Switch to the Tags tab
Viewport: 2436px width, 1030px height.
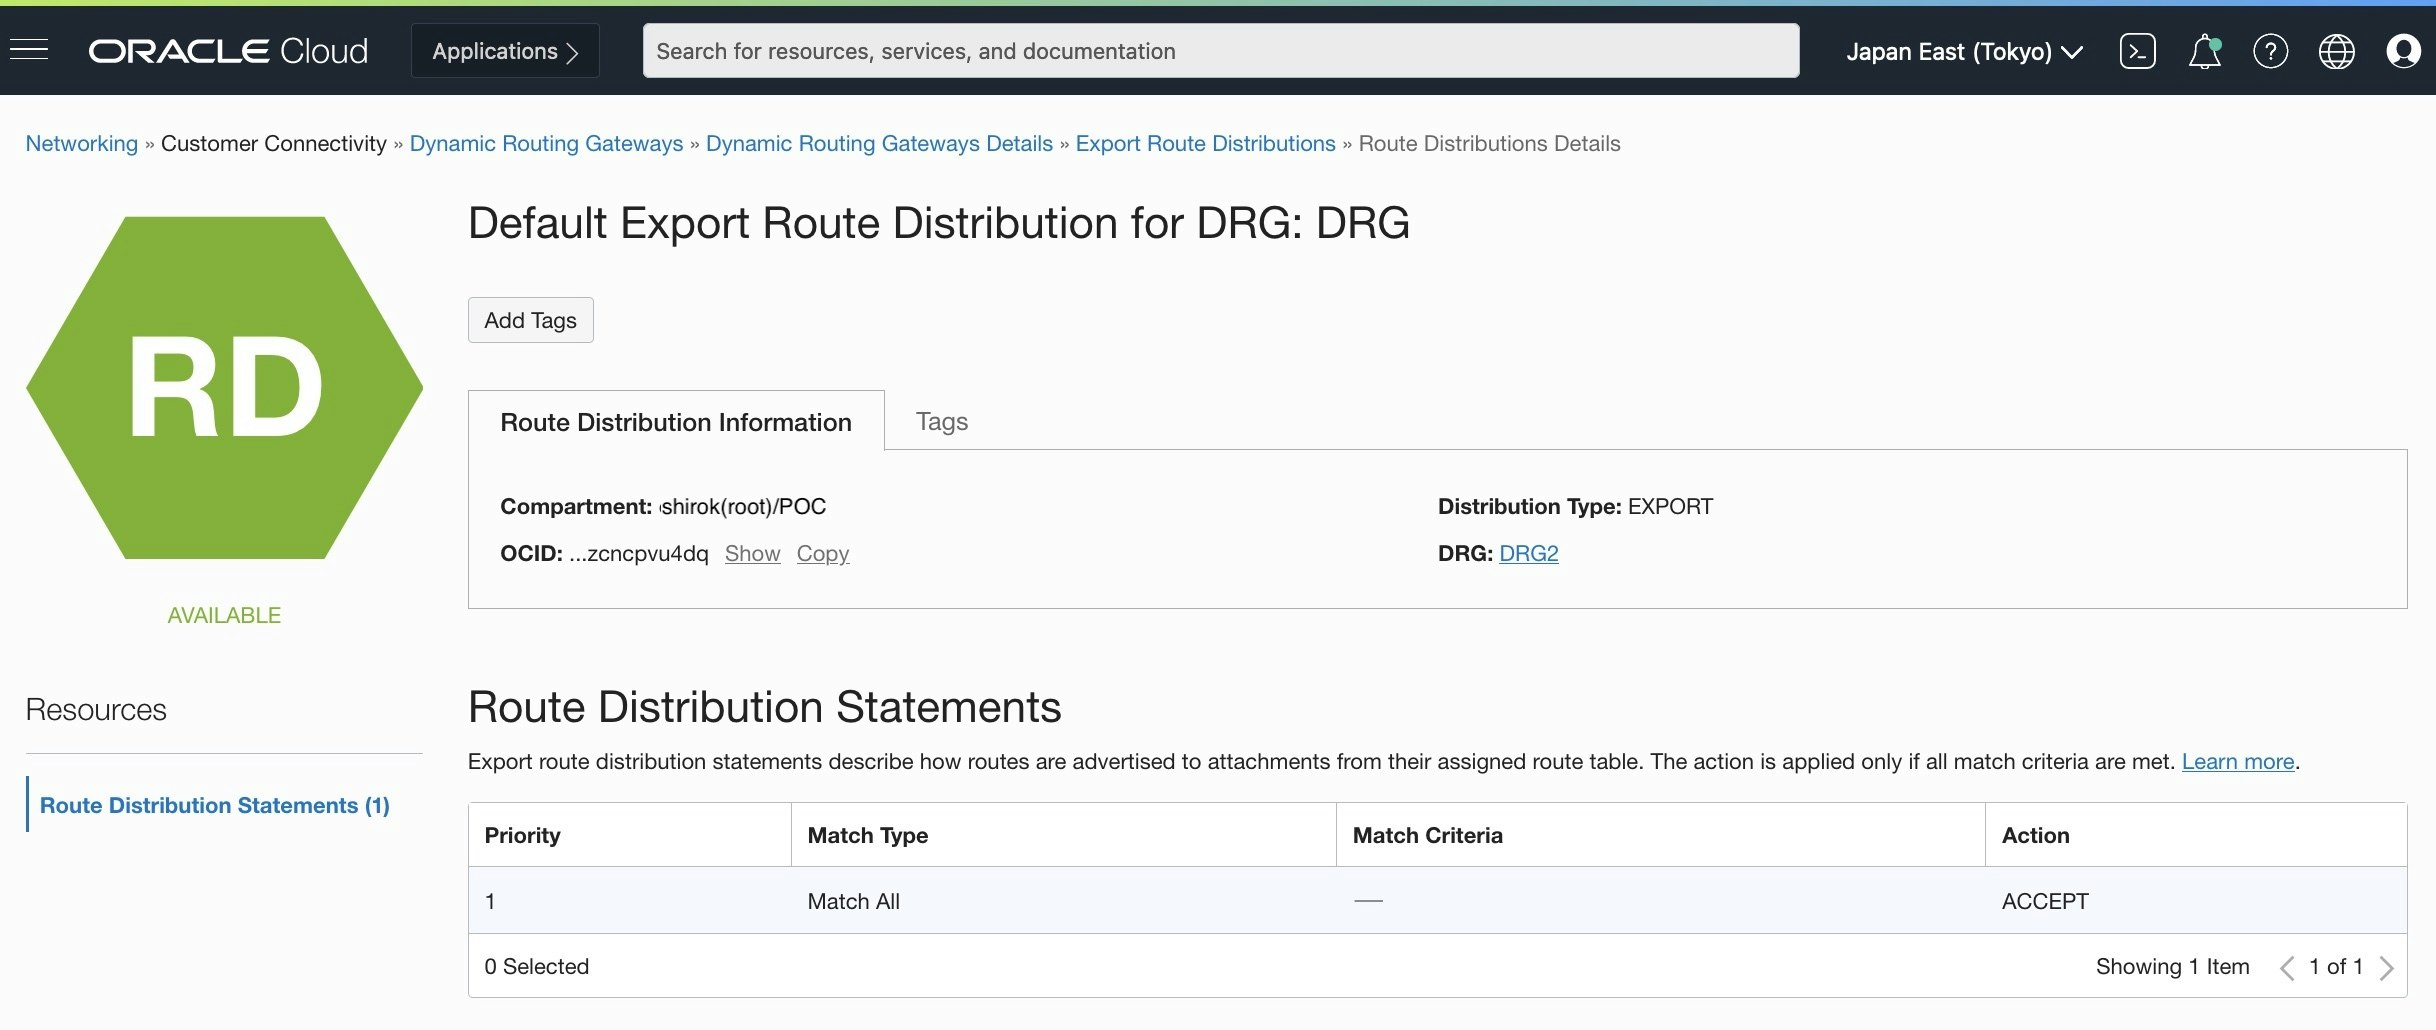pyautogui.click(x=941, y=421)
